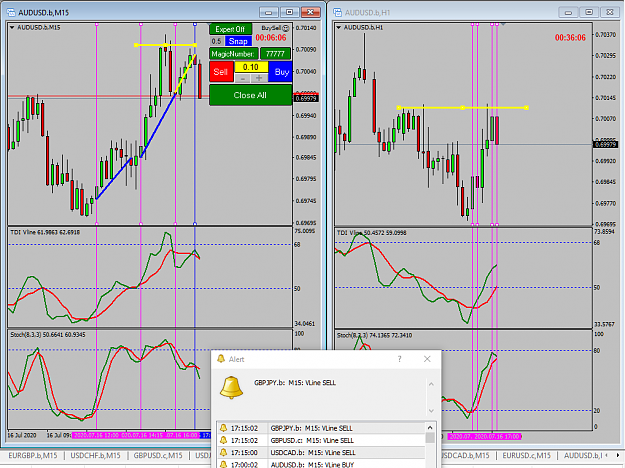Select the 17:15:02 GBPJPY.b VLine SELL alert row
Viewport: 625px width, 468px height.
[321, 428]
